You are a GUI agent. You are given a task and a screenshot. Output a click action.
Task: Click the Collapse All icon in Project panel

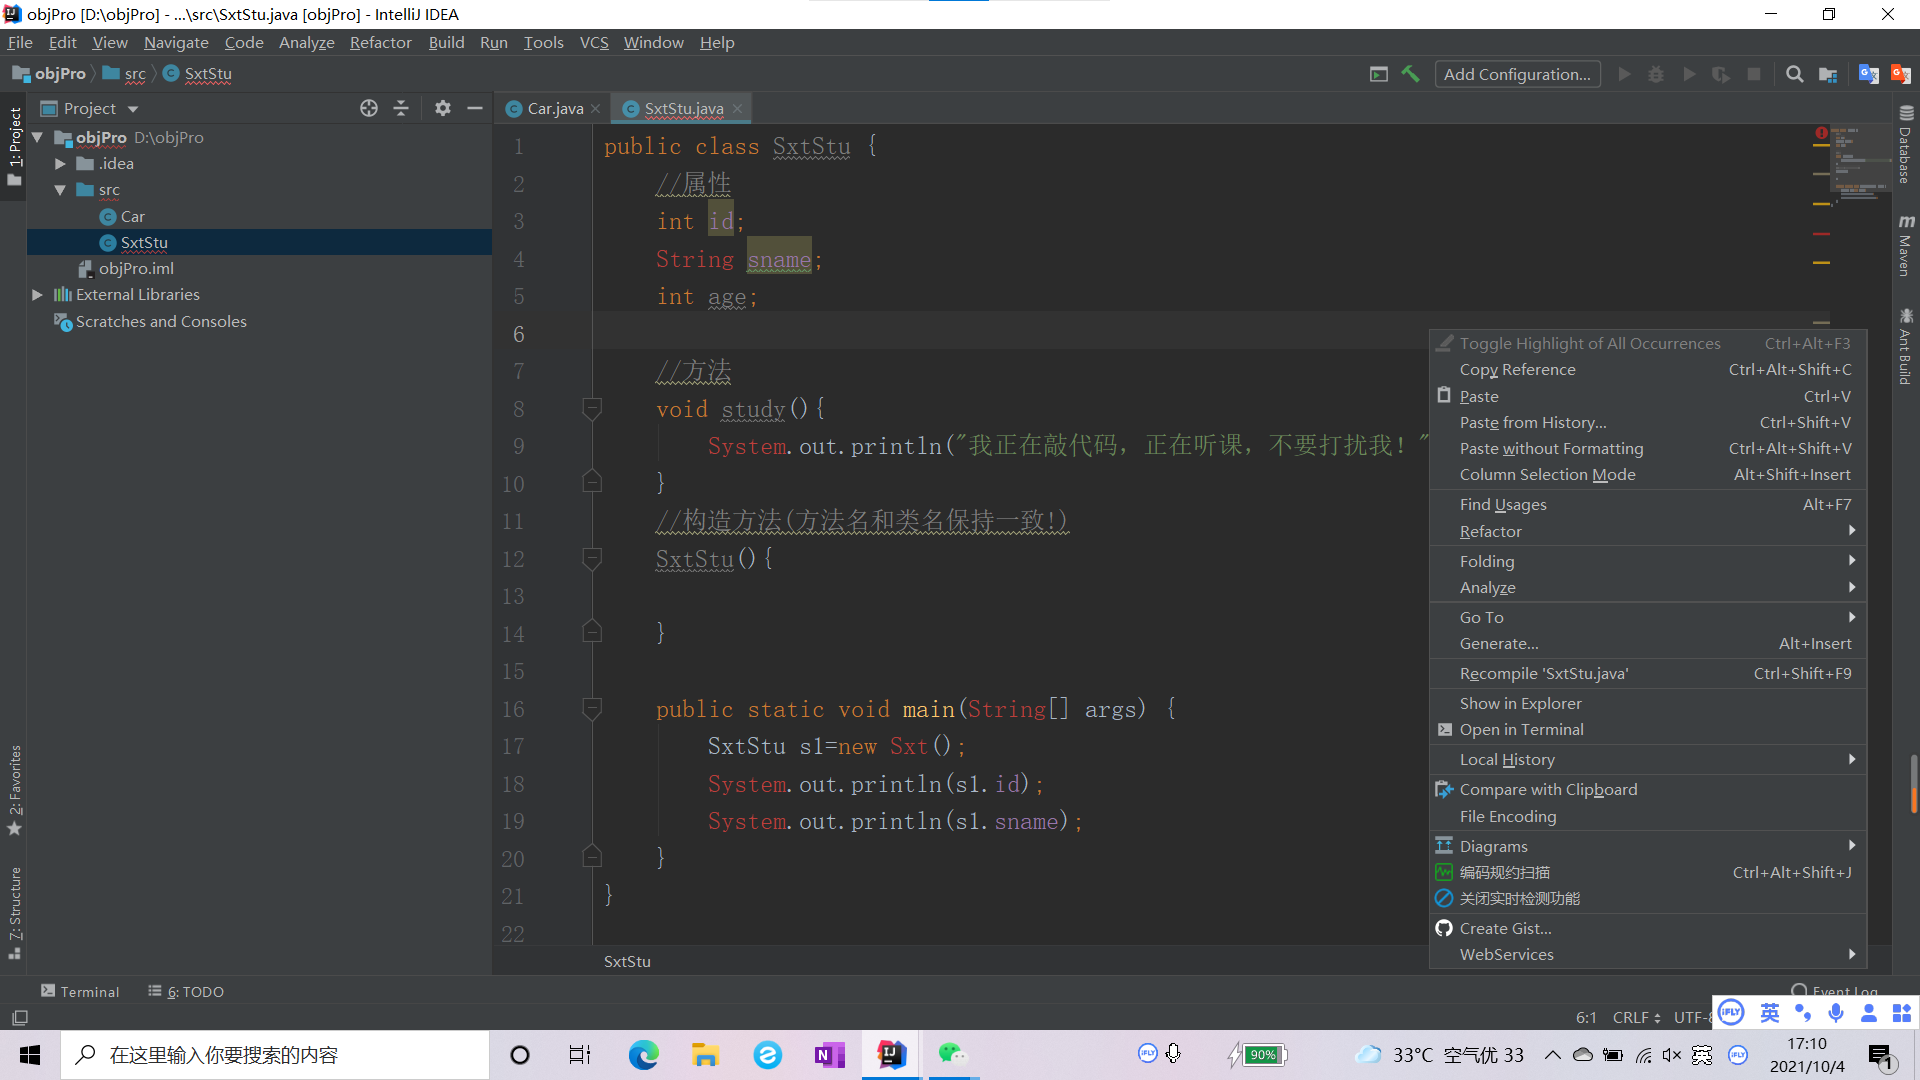coord(401,108)
